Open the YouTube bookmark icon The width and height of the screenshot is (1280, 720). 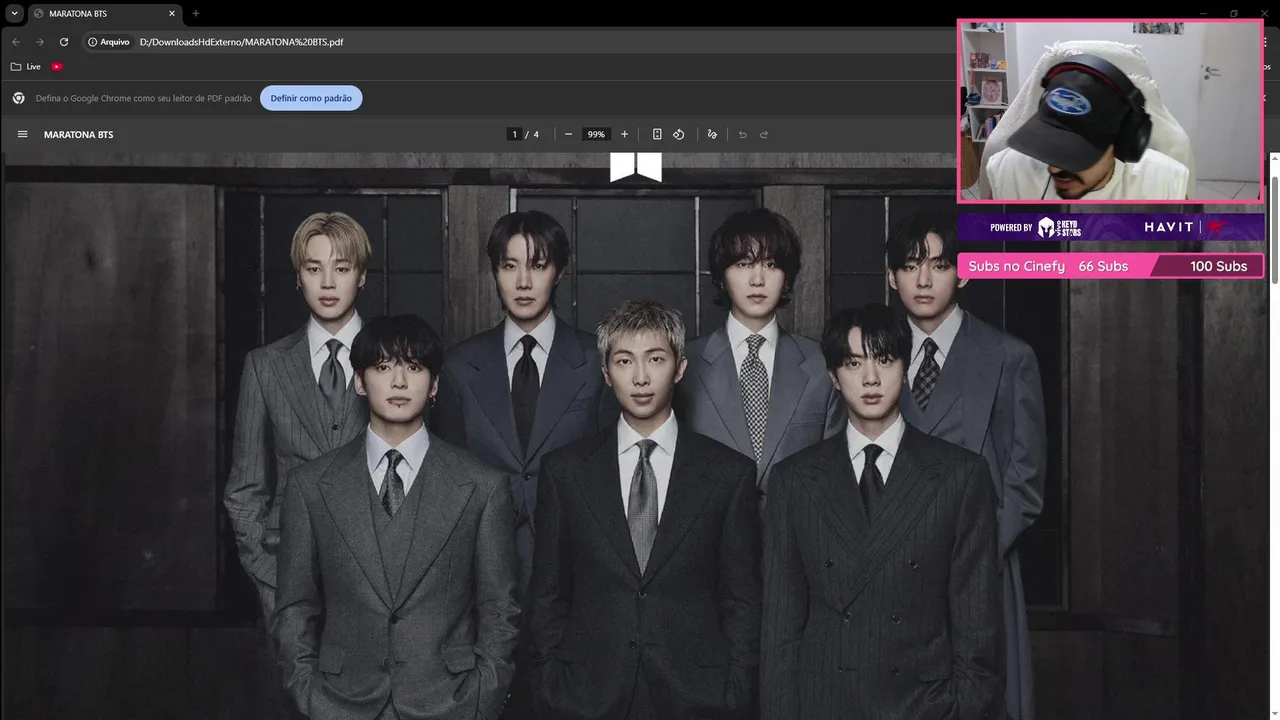coord(57,67)
